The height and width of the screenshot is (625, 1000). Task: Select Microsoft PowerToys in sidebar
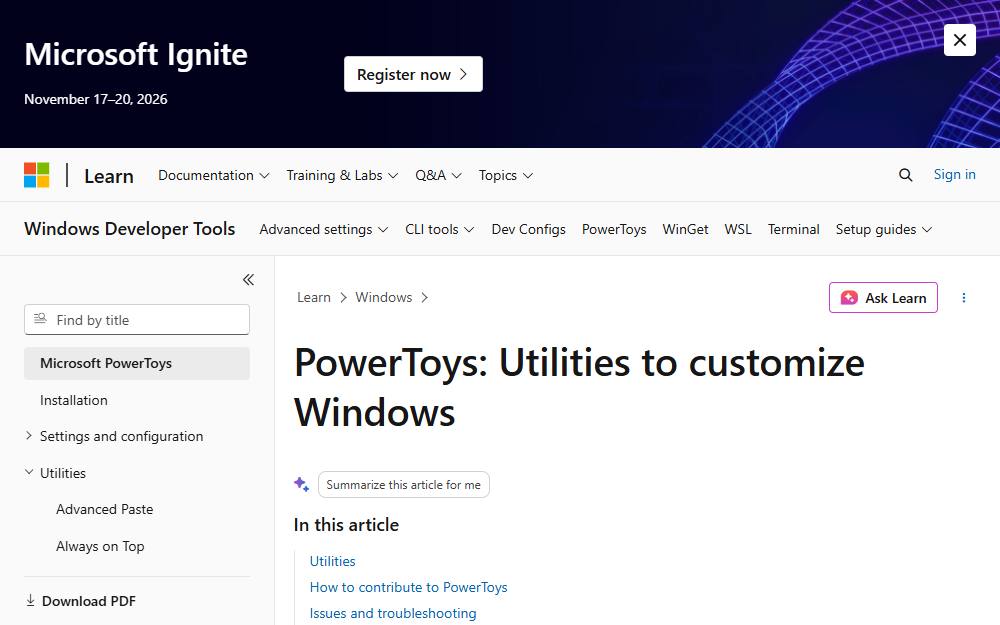coord(136,364)
